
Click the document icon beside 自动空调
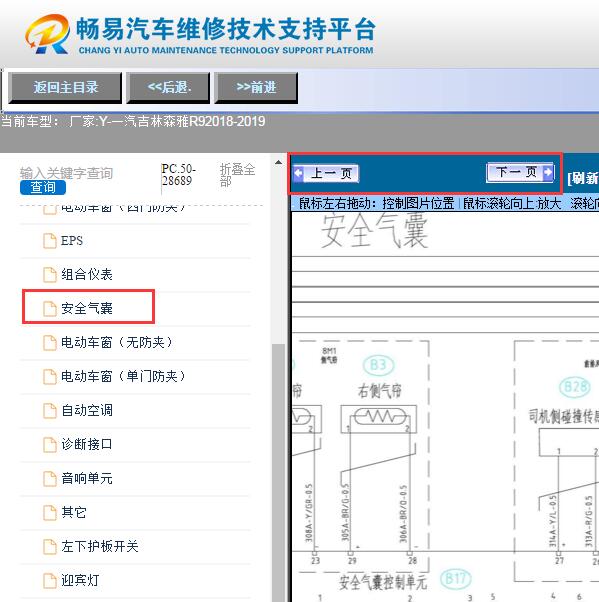pyautogui.click(x=50, y=411)
